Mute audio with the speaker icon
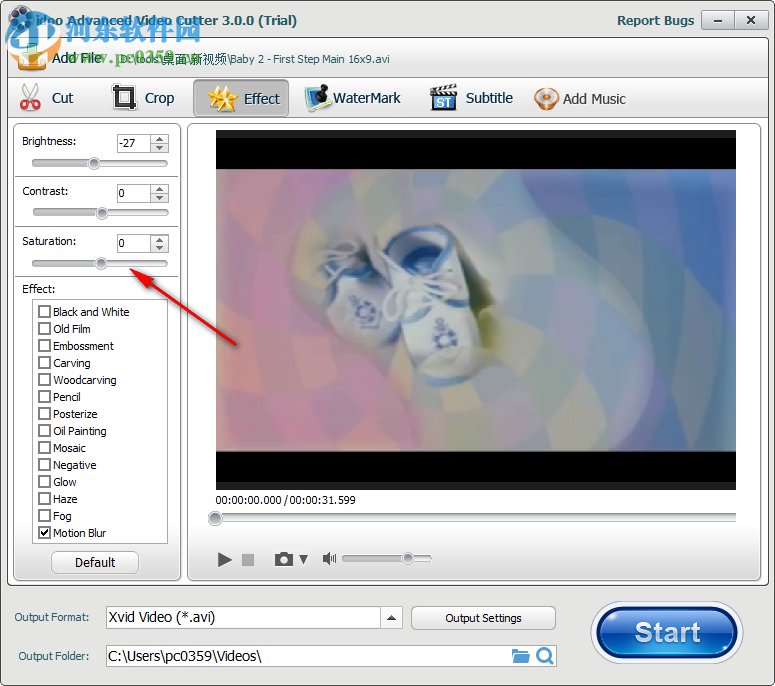This screenshot has height=686, width=775. 329,558
